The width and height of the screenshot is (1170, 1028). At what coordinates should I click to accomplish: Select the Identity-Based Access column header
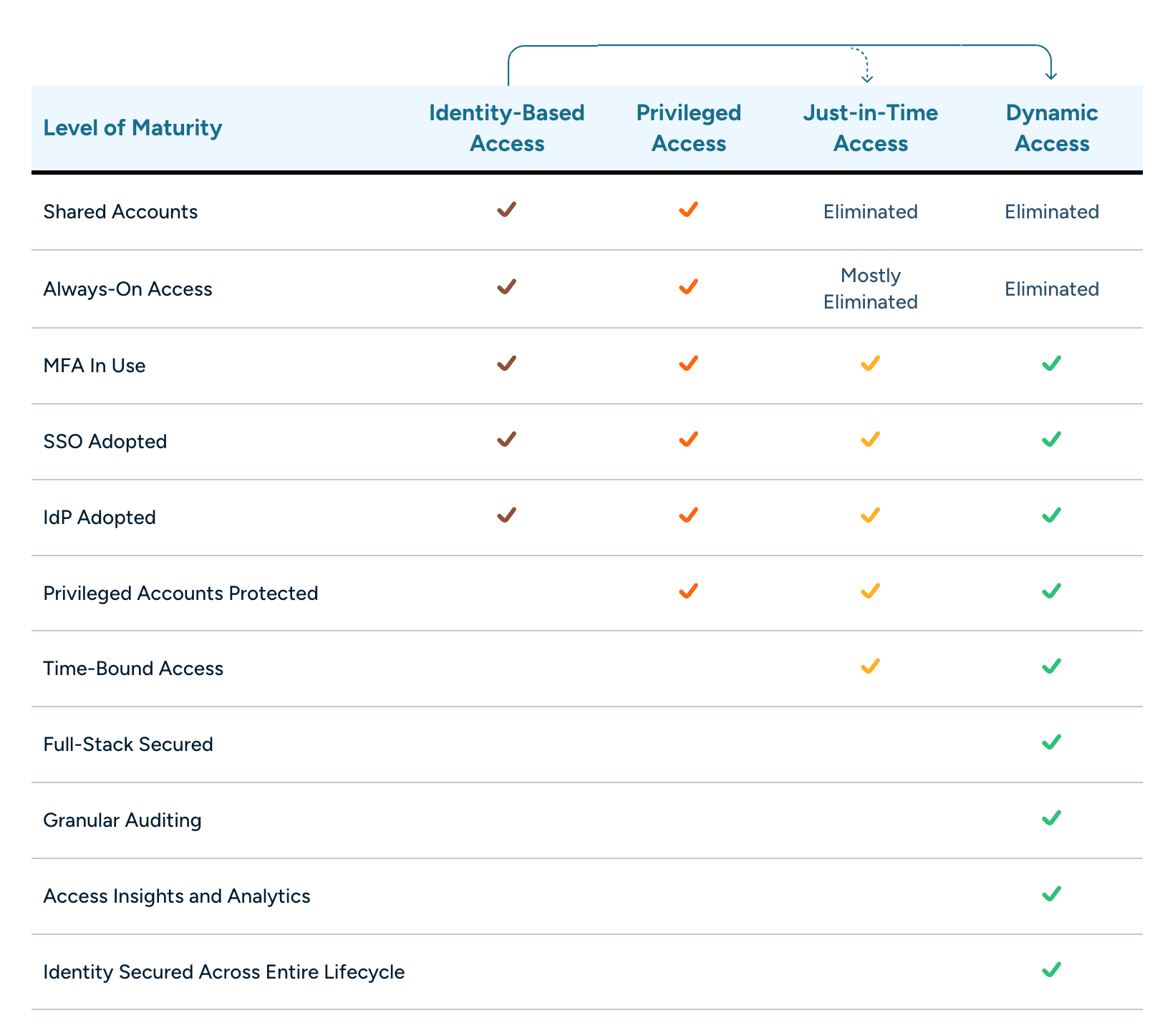pyautogui.click(x=507, y=128)
